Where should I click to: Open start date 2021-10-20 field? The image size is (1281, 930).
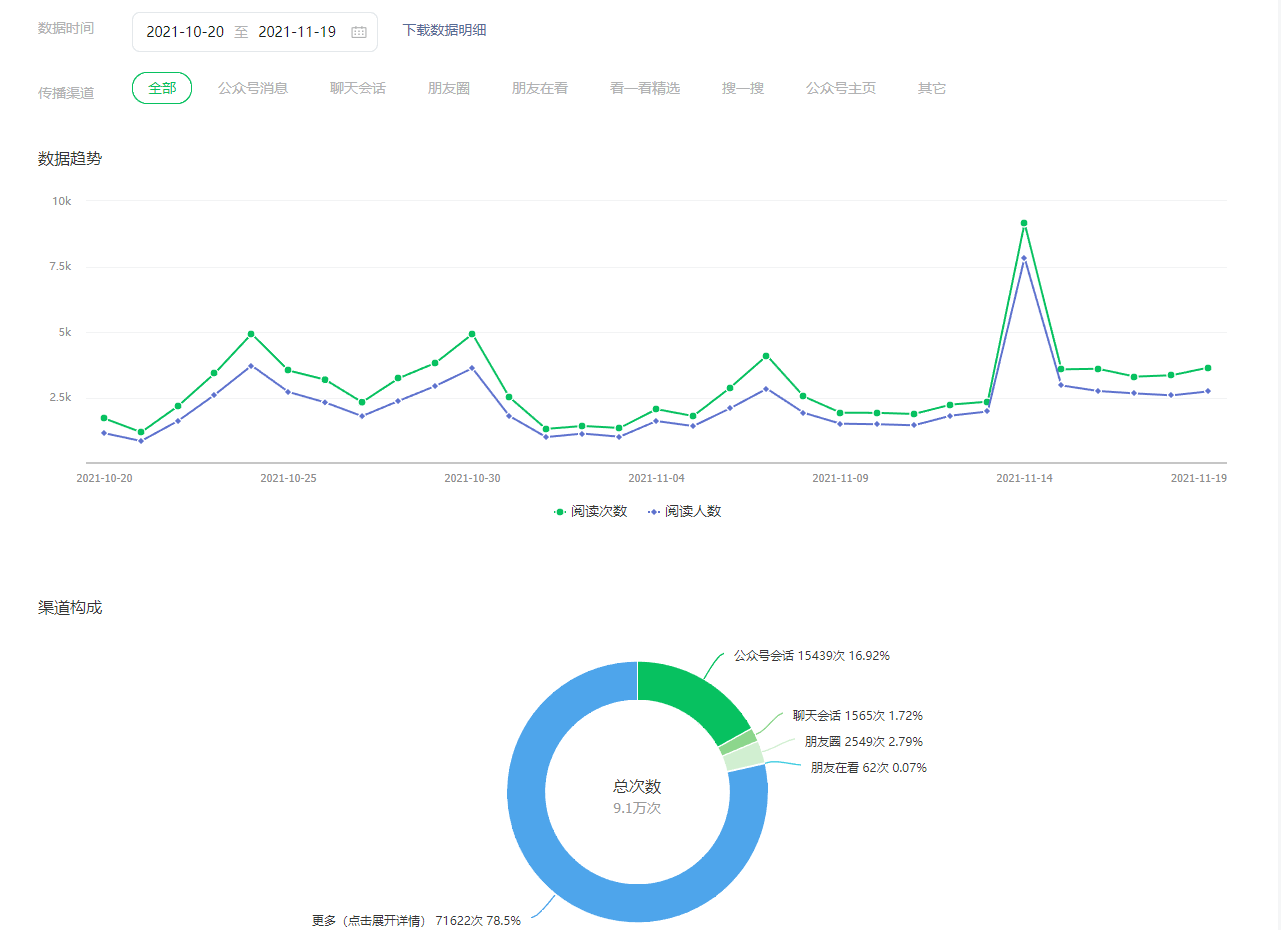tap(185, 32)
